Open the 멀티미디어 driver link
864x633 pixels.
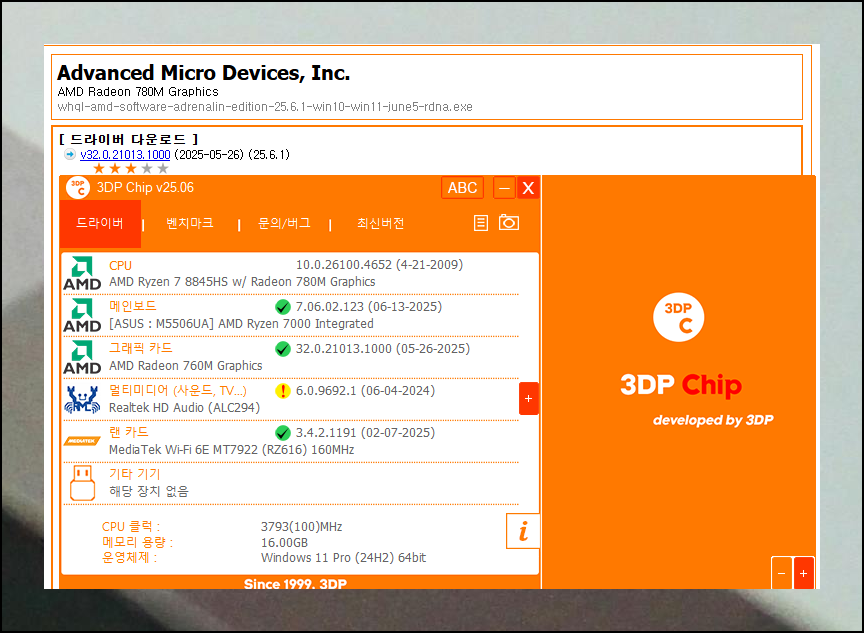177,391
